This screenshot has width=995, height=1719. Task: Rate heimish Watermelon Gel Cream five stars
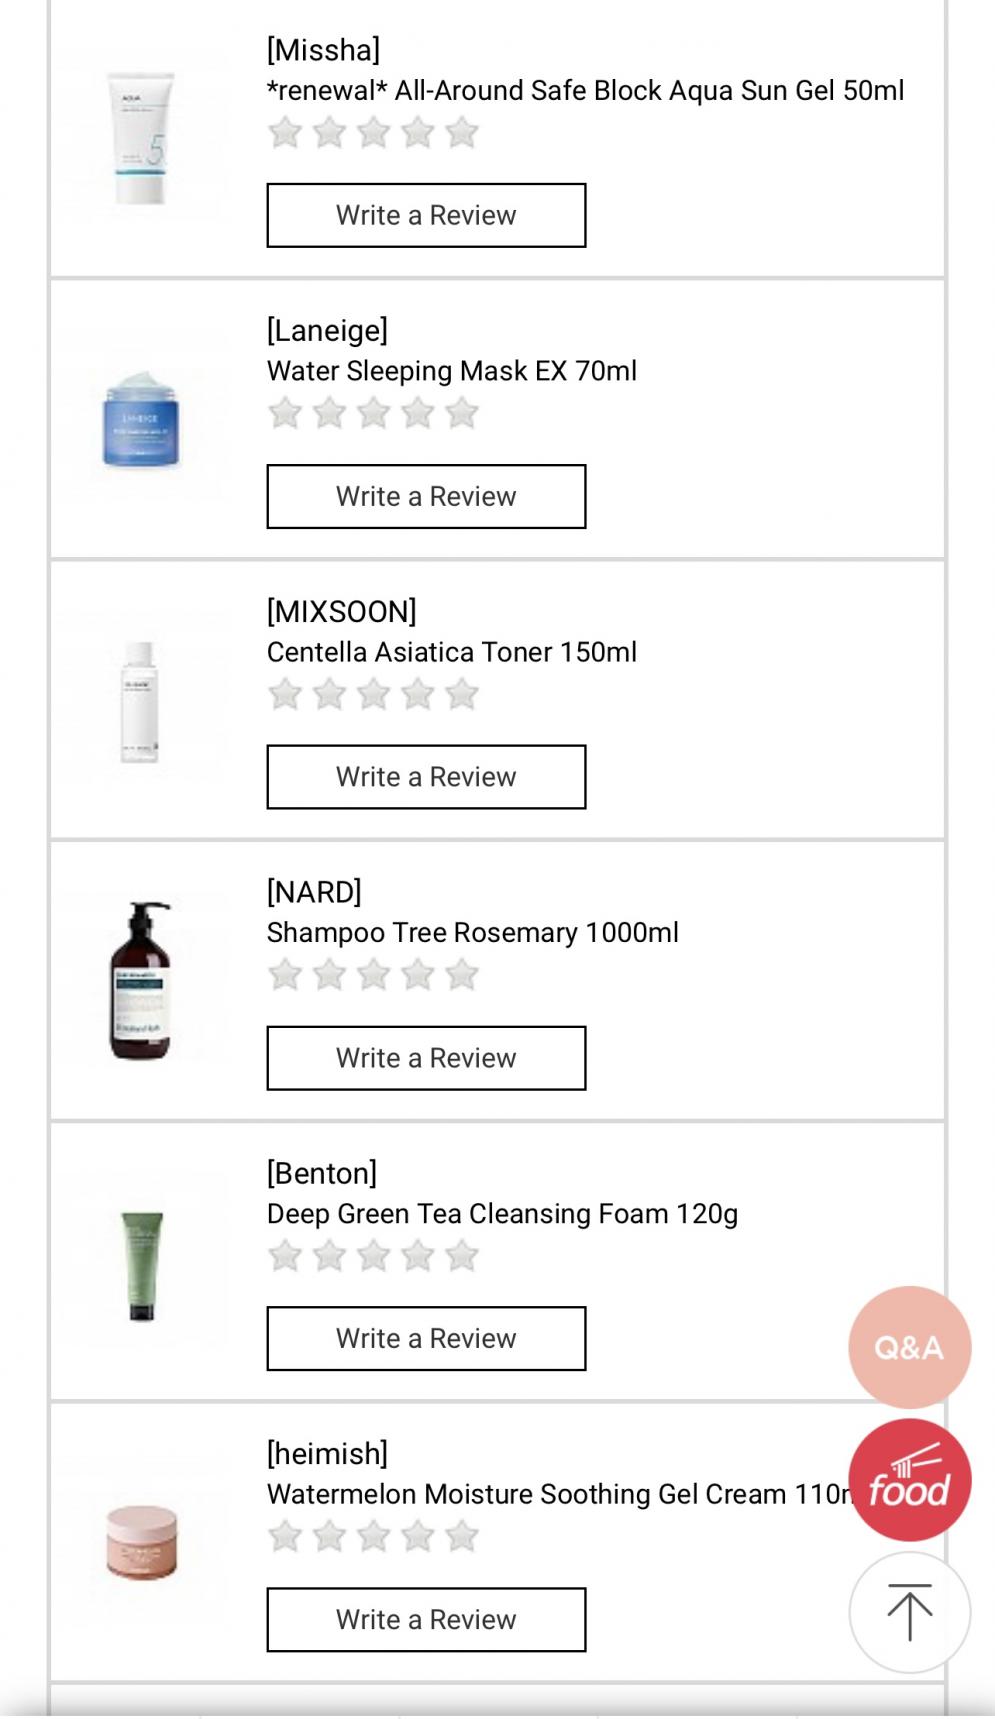[x=462, y=1536]
